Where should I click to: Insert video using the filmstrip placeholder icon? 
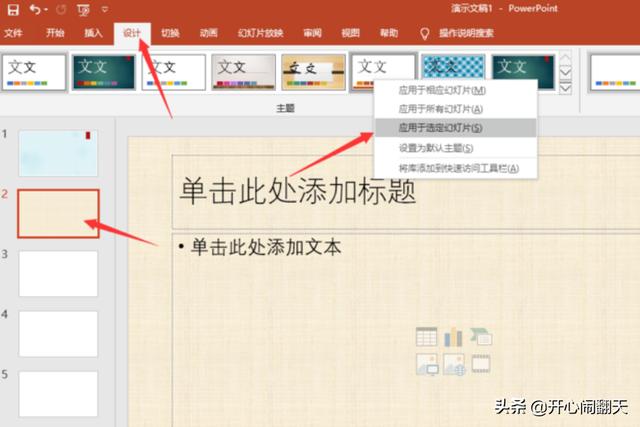[481, 365]
